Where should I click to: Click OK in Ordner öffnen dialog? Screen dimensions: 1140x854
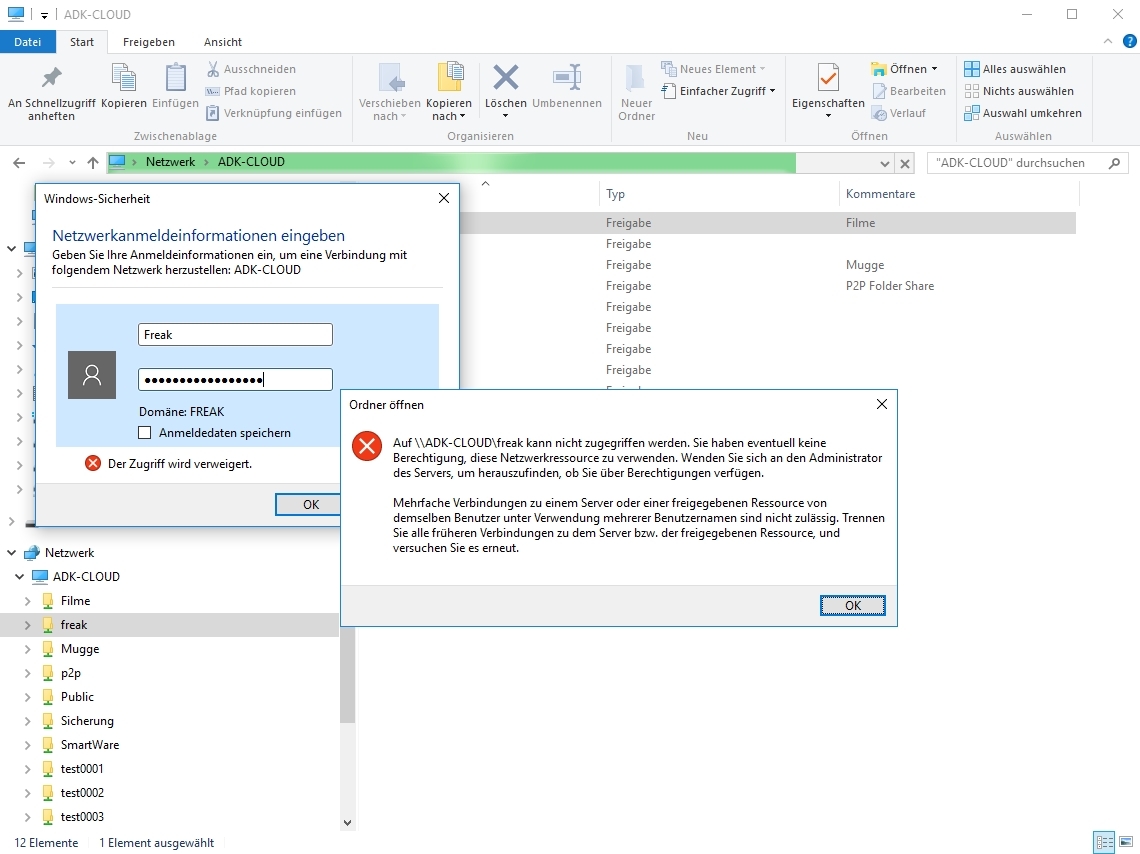tap(853, 605)
